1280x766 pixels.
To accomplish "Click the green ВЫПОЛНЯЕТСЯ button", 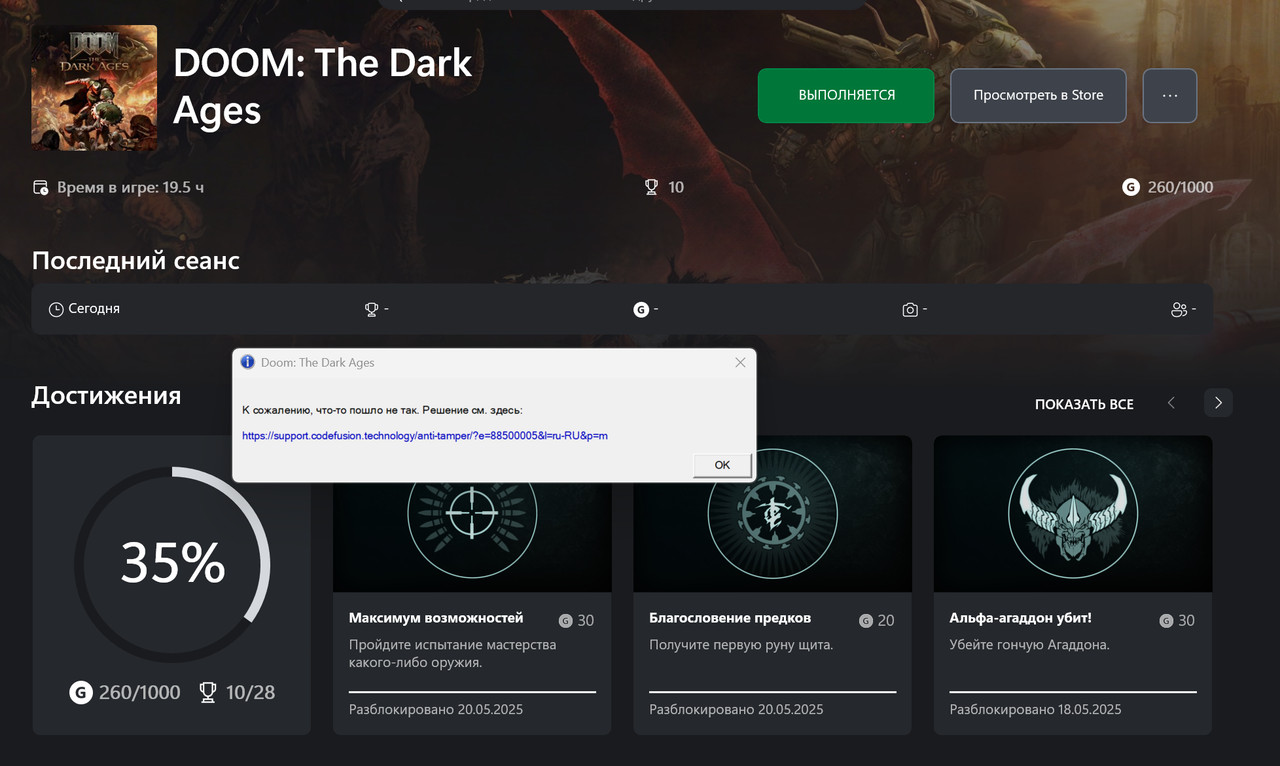I will (x=846, y=95).
